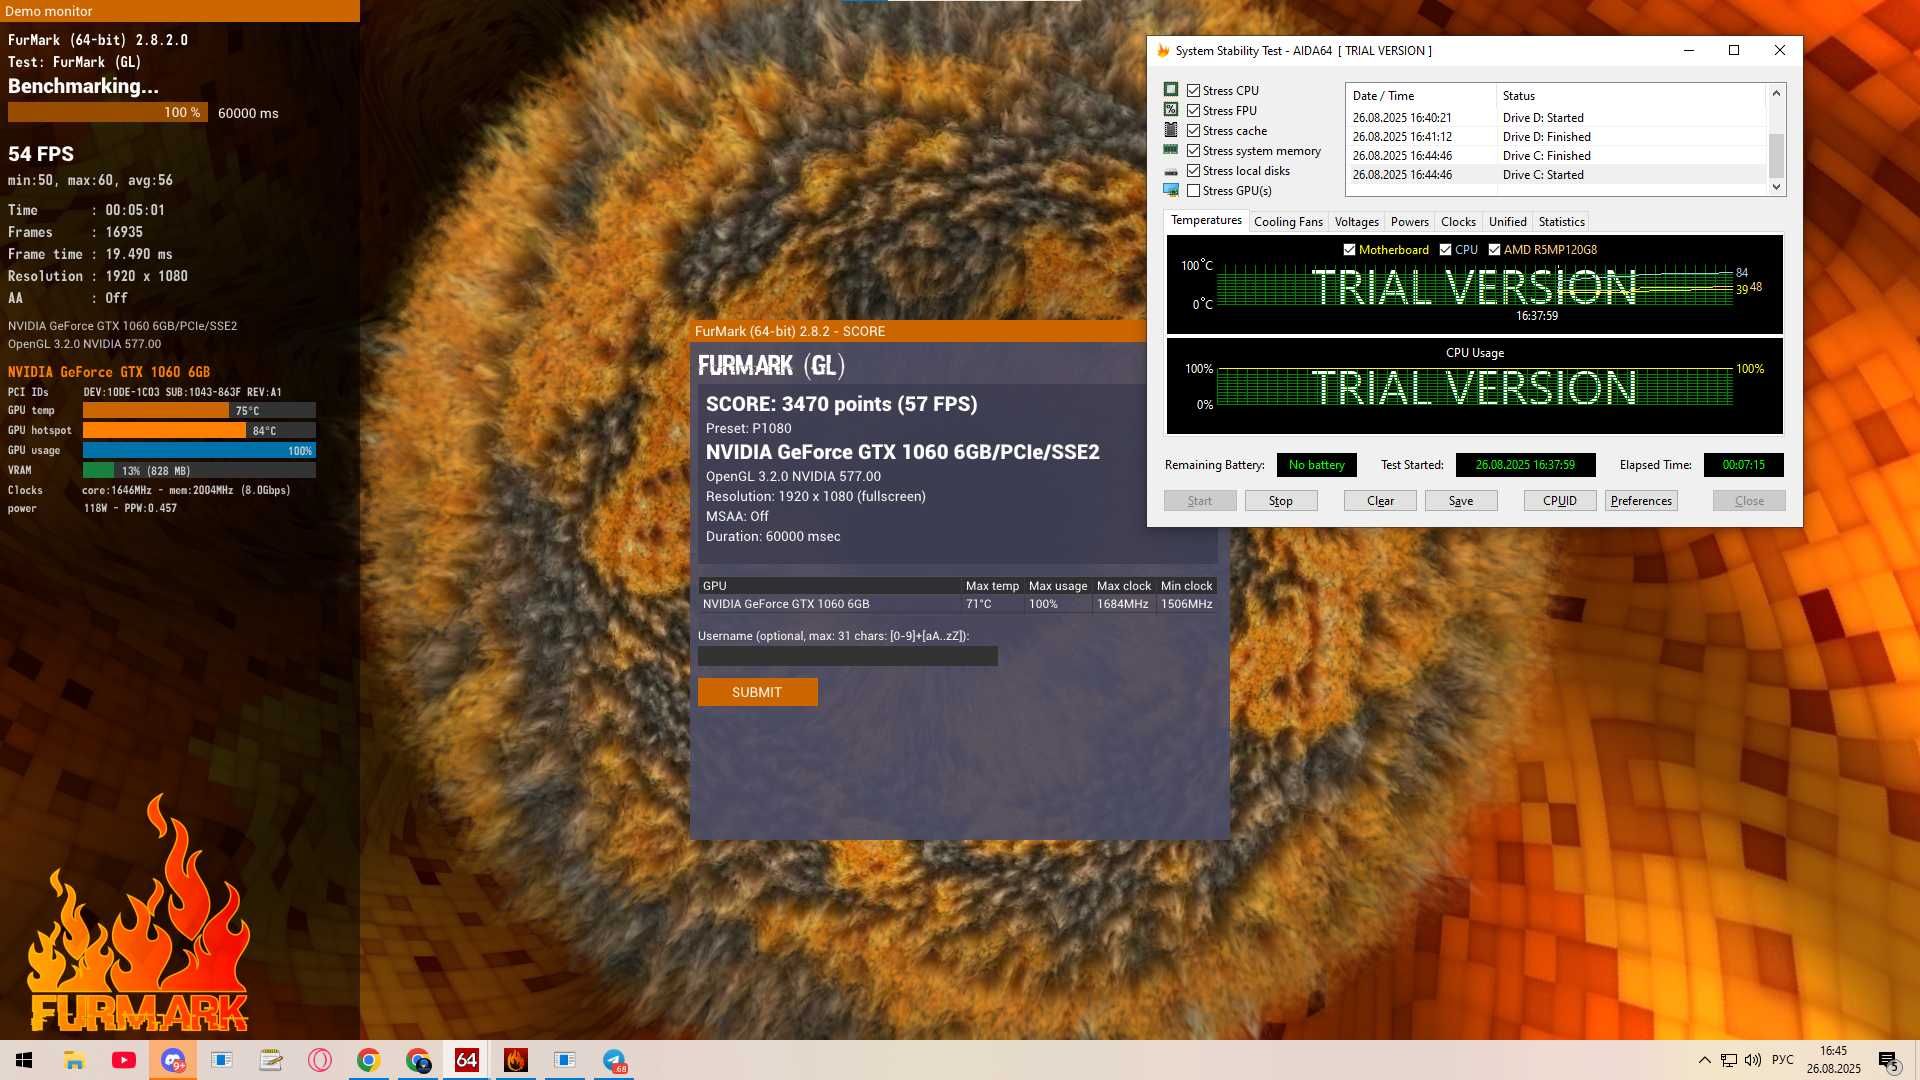
Task: Uncheck the Stress local disks checkbox
Action: click(x=1193, y=170)
